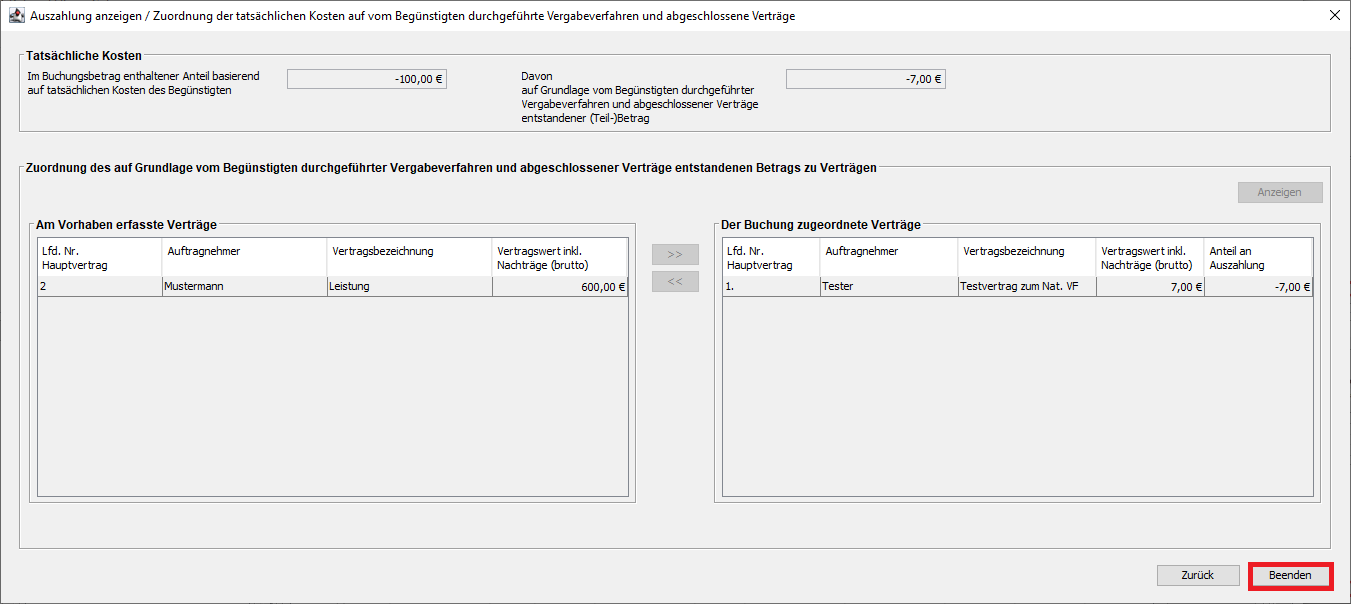Click the Leistung cell in left table

(x=409, y=287)
